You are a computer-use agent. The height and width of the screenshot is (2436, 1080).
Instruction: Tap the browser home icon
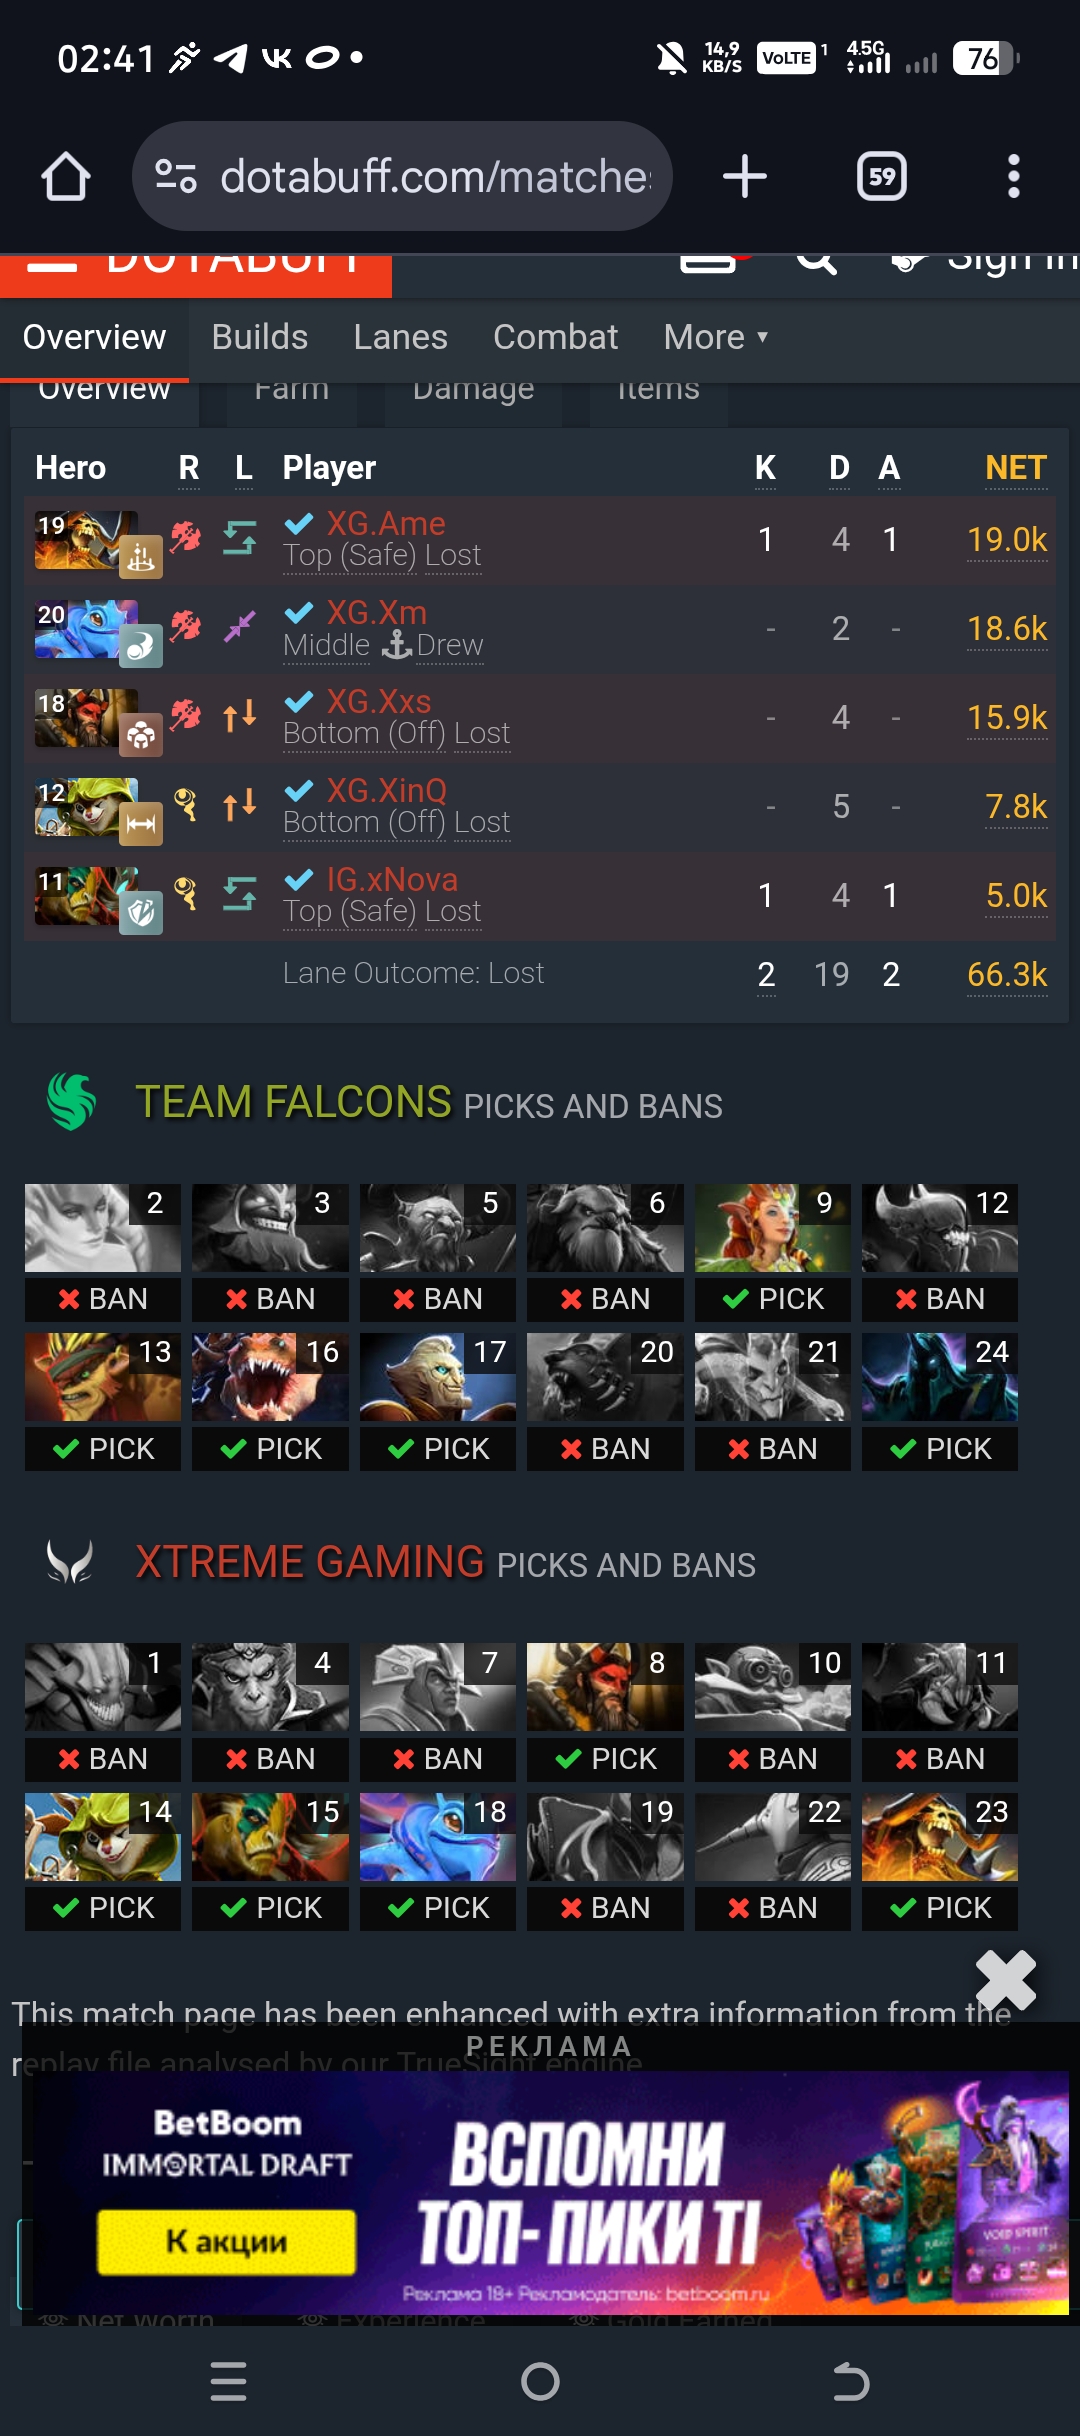[66, 177]
